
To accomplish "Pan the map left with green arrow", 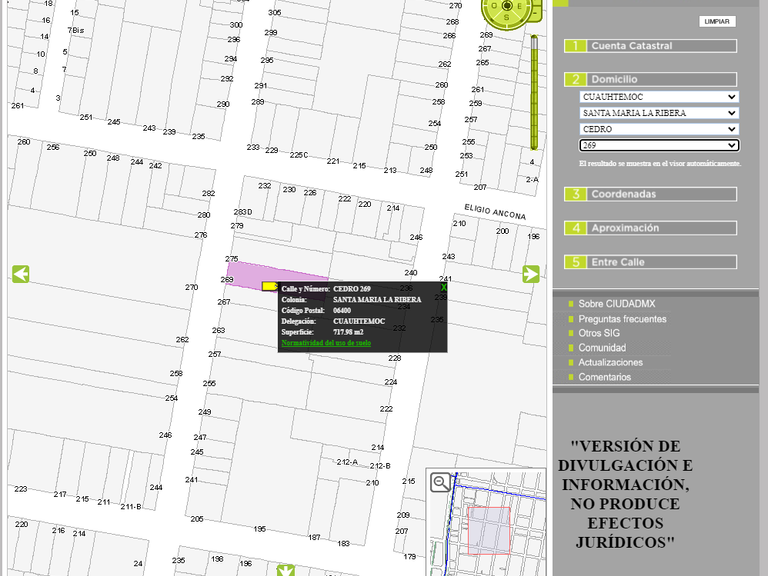I will point(20,274).
